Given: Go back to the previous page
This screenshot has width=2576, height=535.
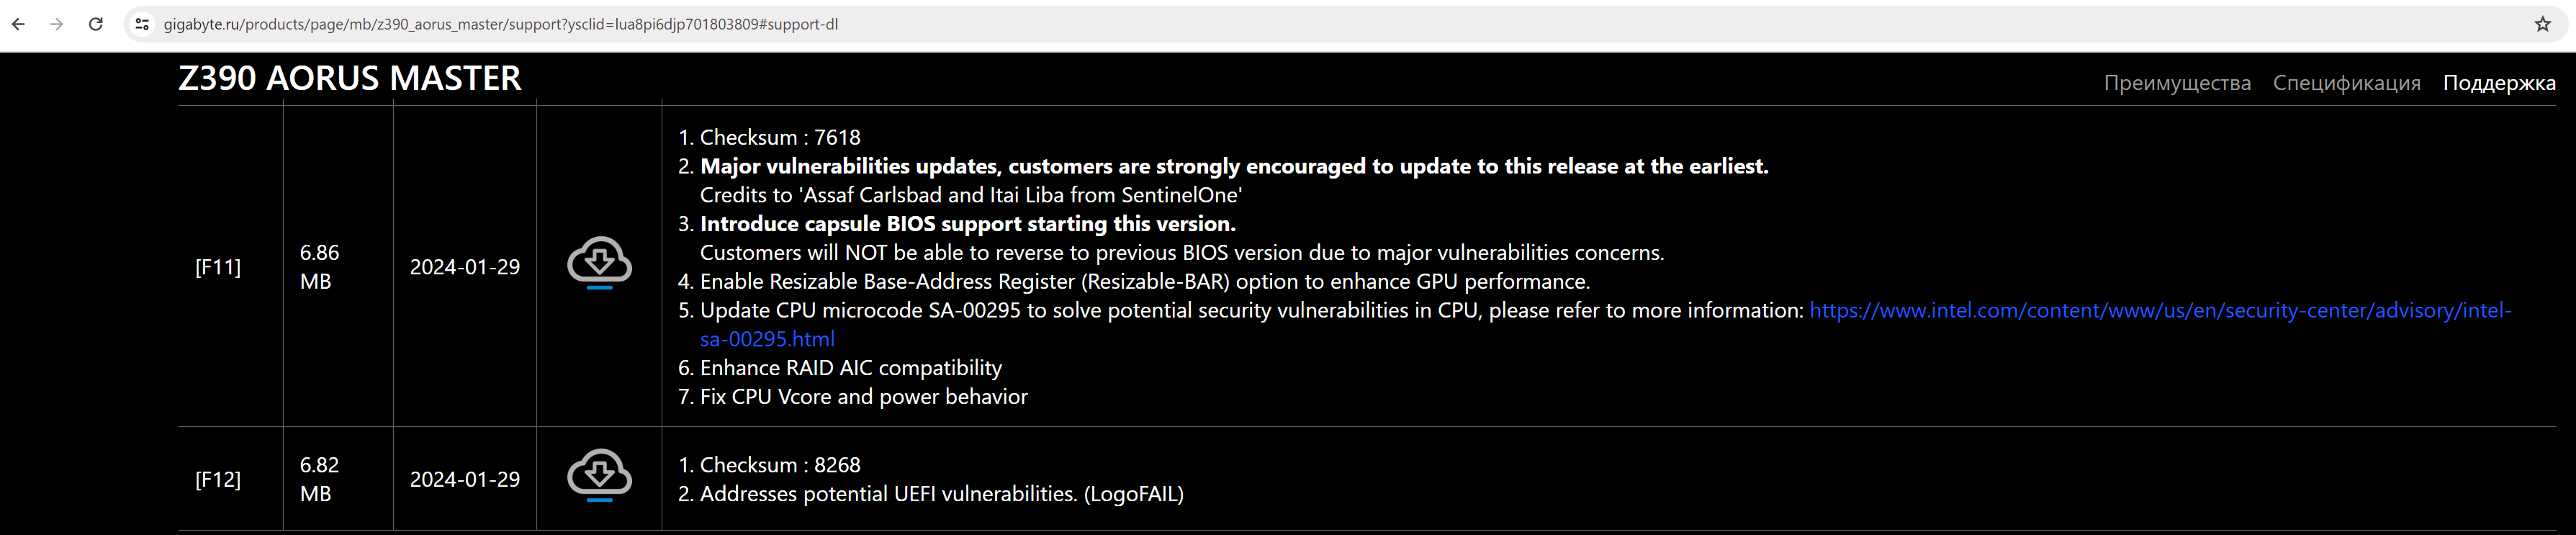Looking at the screenshot, I should coord(19,24).
